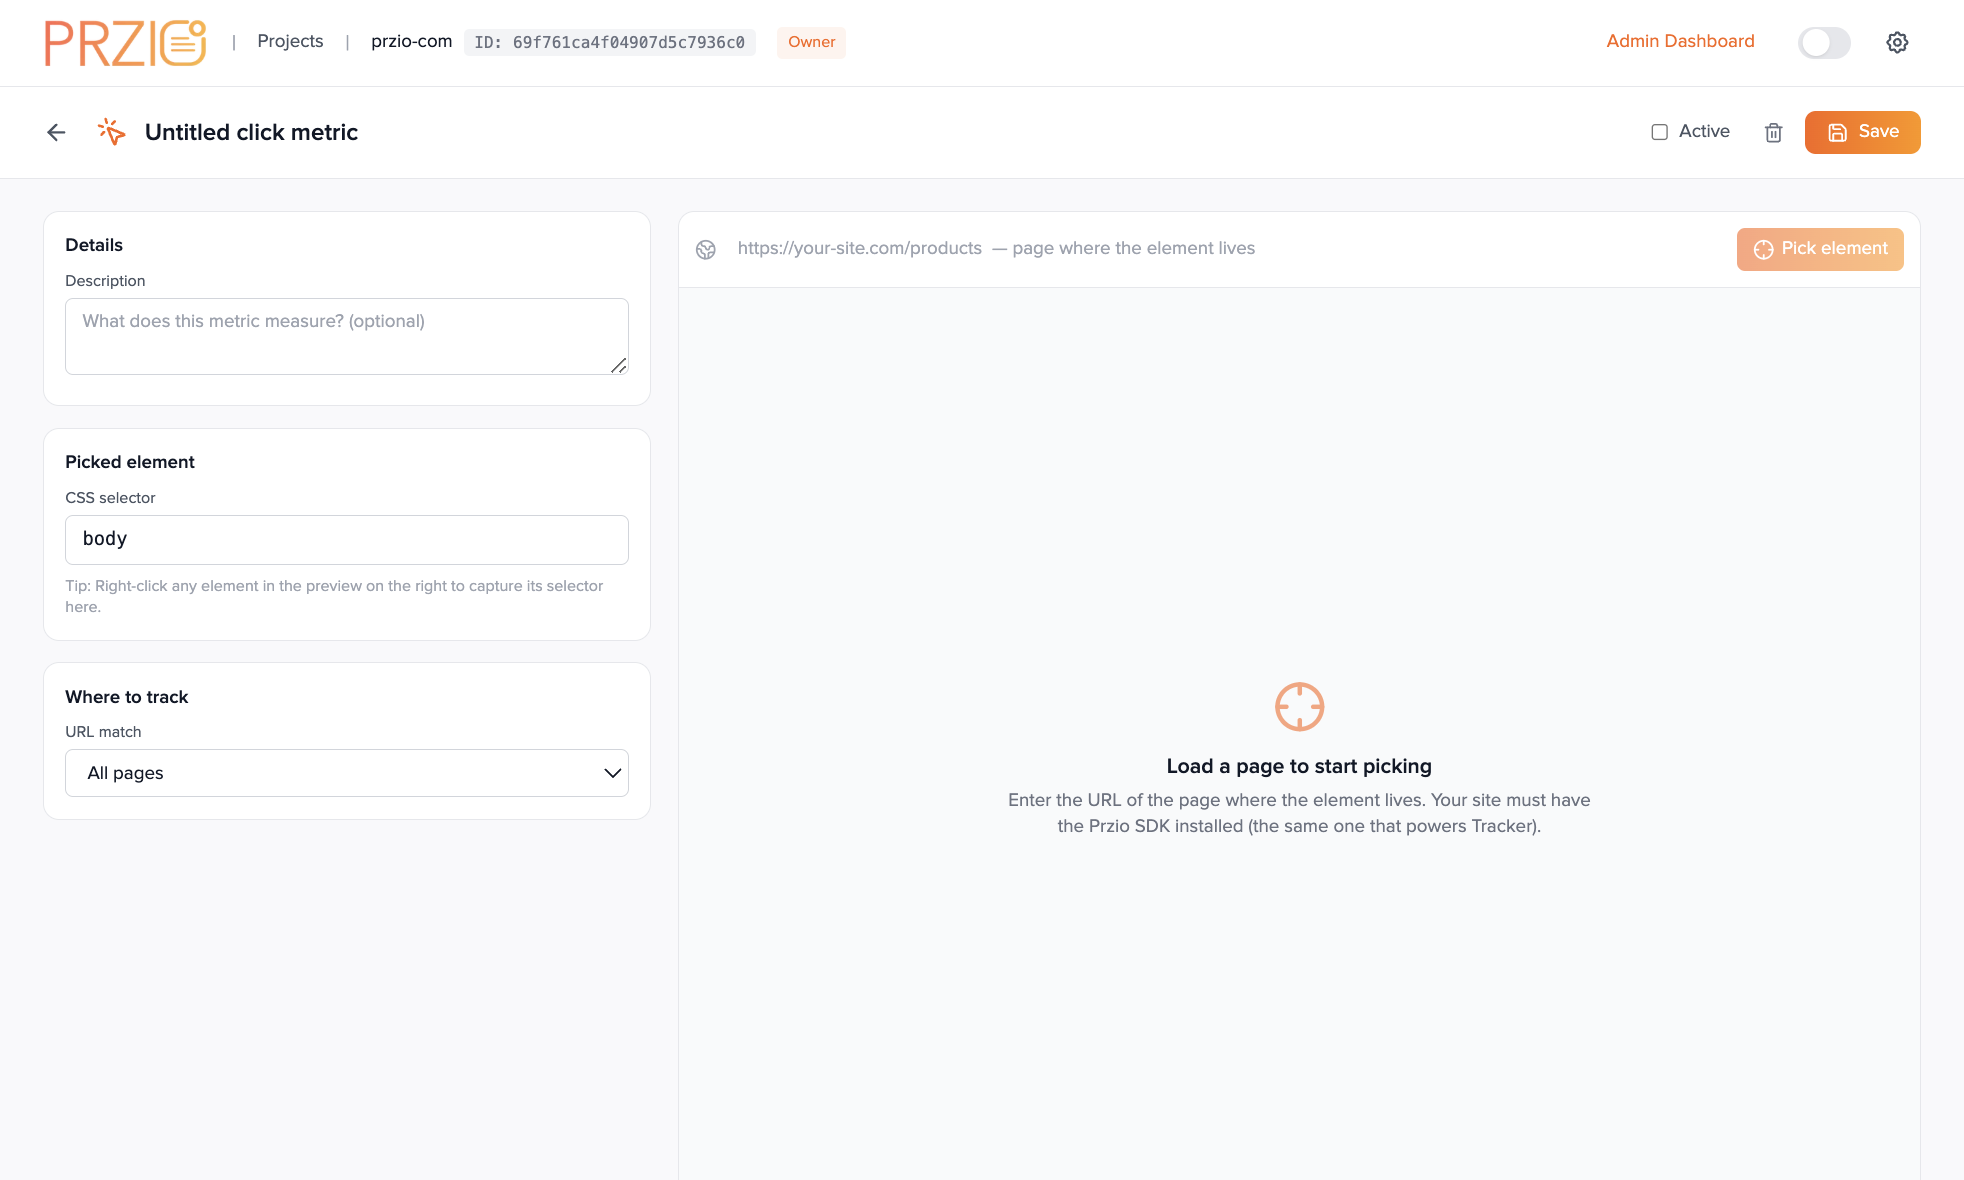Open the URL match dropdown

coord(347,773)
